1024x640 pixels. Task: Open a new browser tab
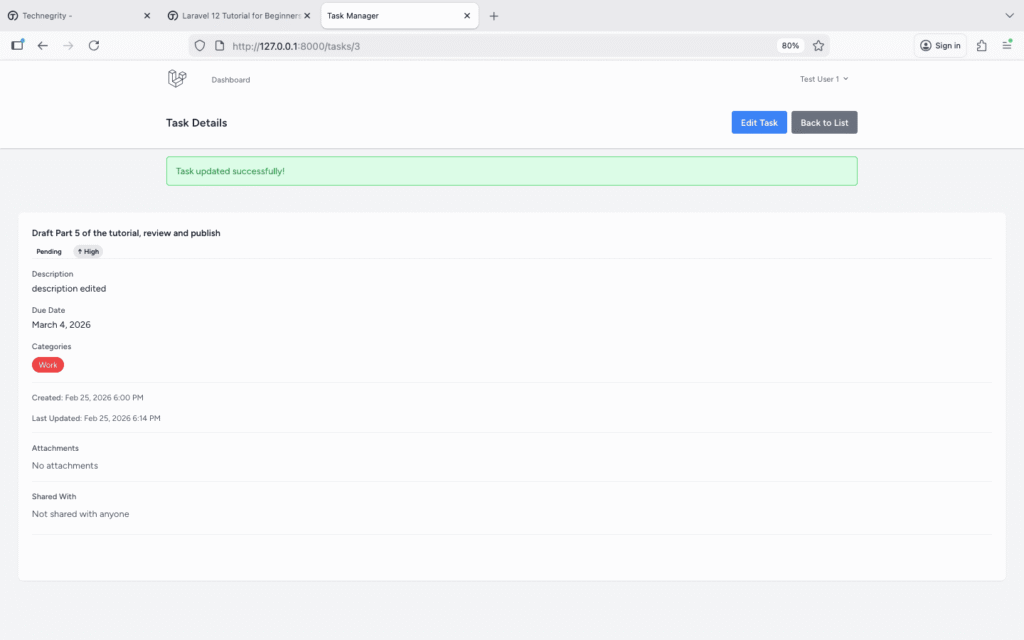pos(494,16)
